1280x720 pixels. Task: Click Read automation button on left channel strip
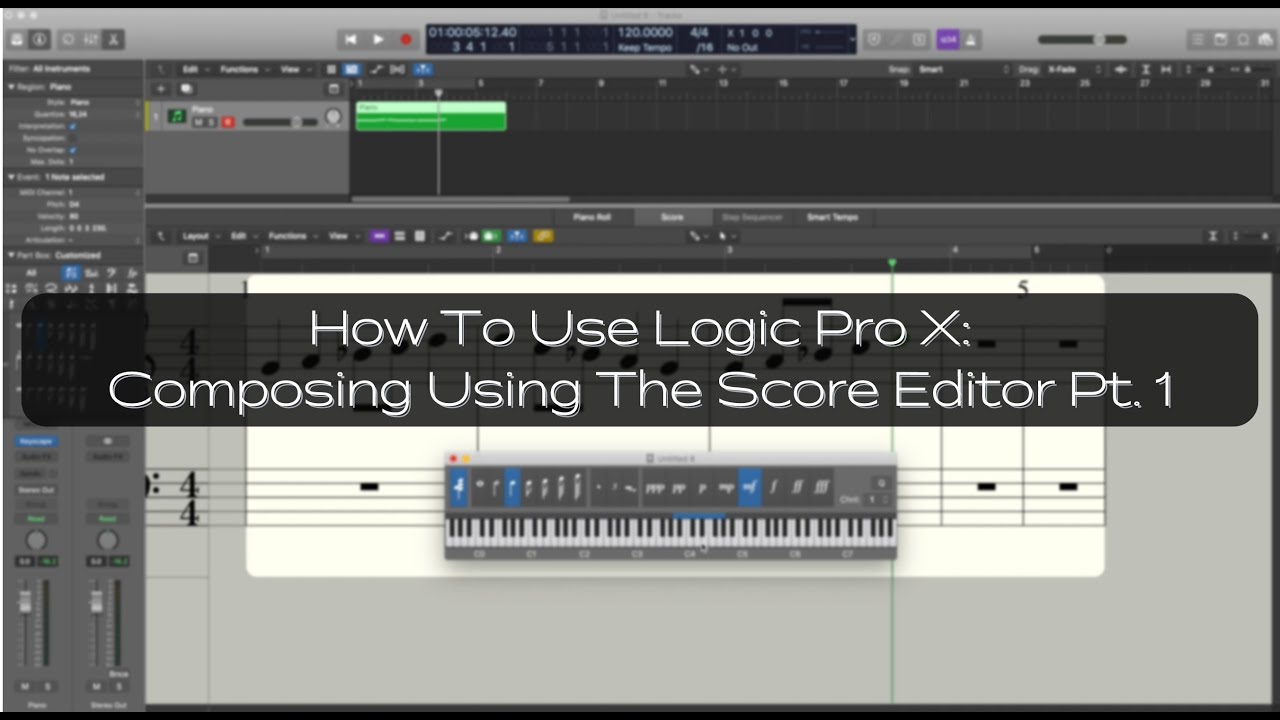click(36, 519)
